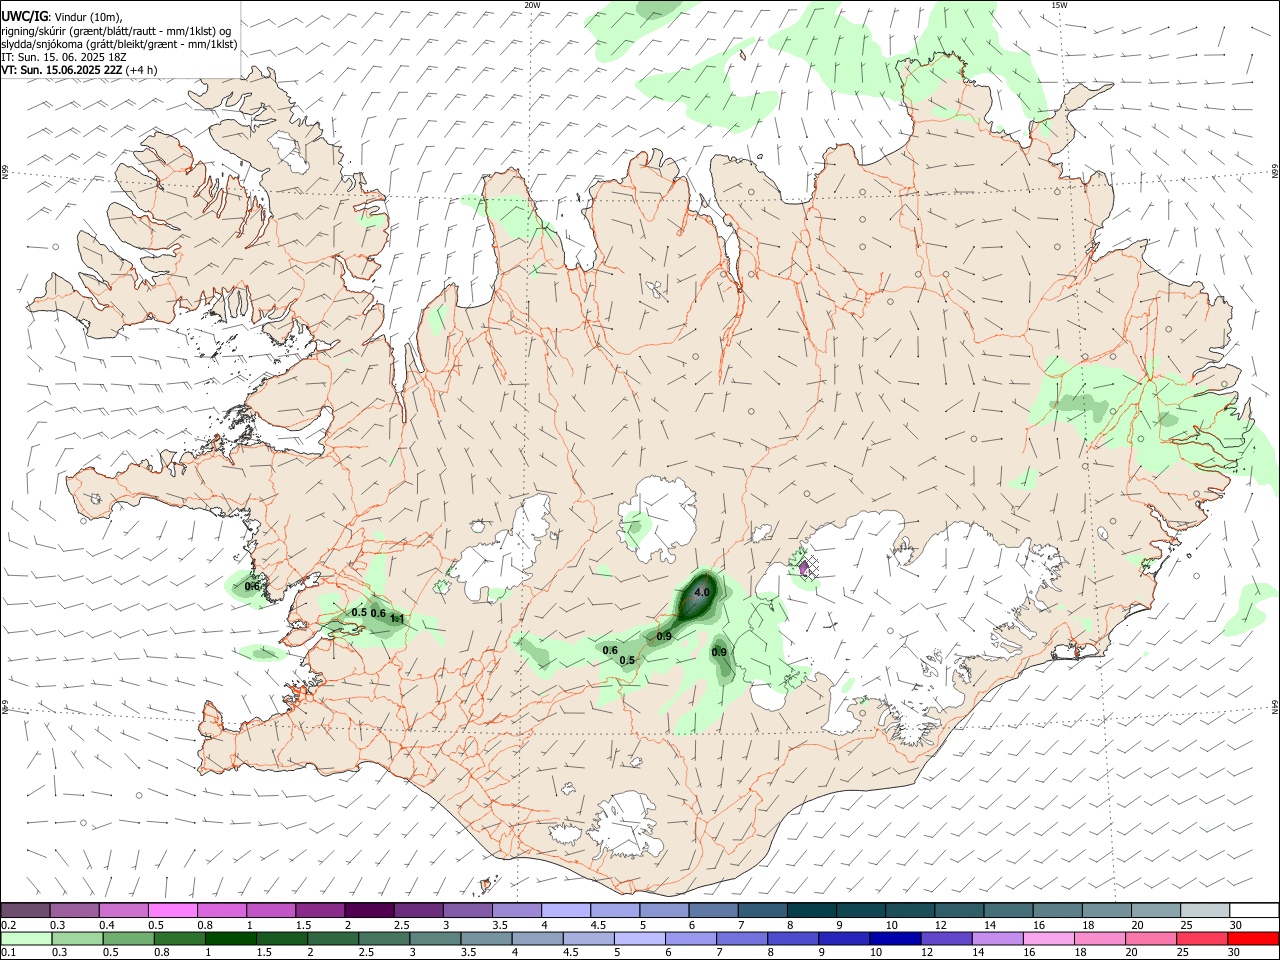The width and height of the screenshot is (1280, 960).
Task: Click the 15W longitude label
Action: (1058, 5)
